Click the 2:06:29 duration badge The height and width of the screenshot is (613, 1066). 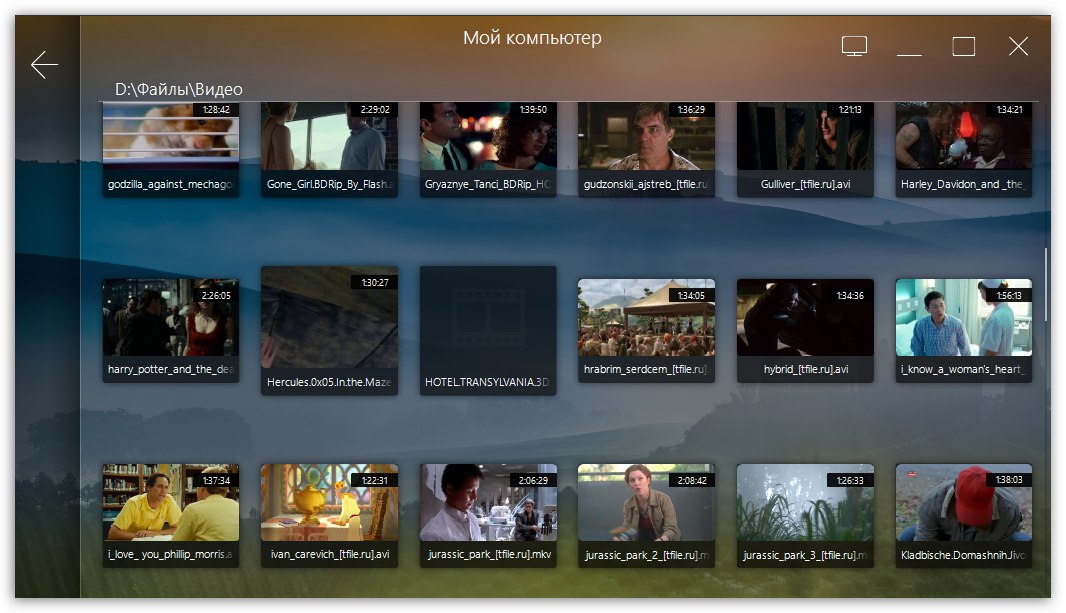pos(533,480)
